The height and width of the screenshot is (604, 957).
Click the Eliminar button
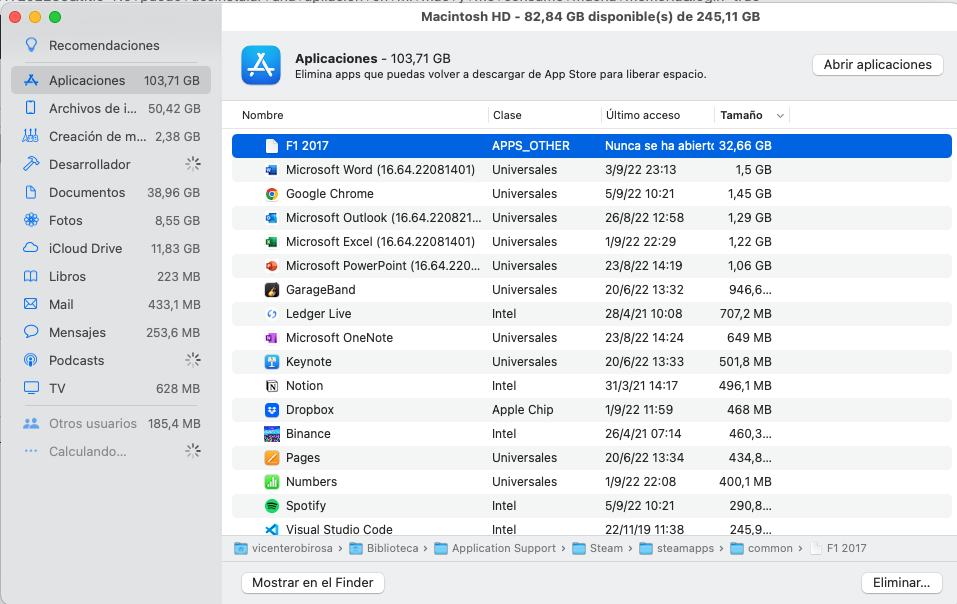[x=901, y=582]
